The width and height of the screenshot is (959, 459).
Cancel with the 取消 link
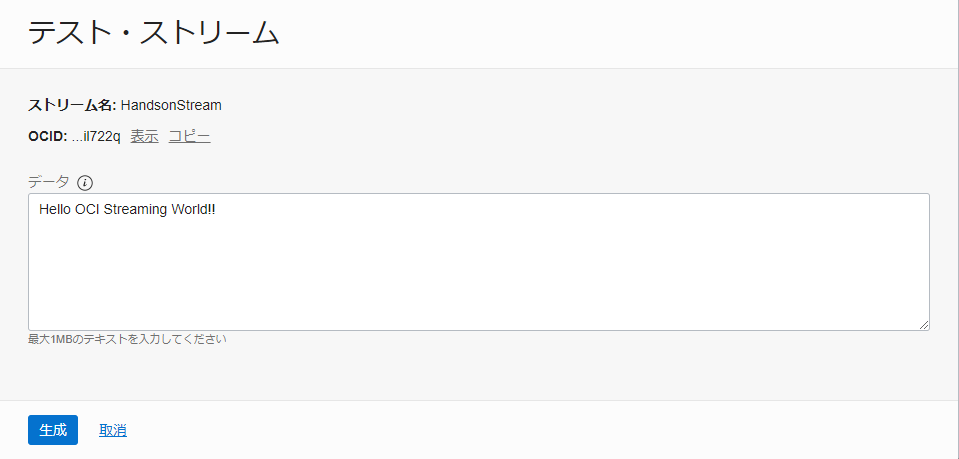(x=112, y=430)
